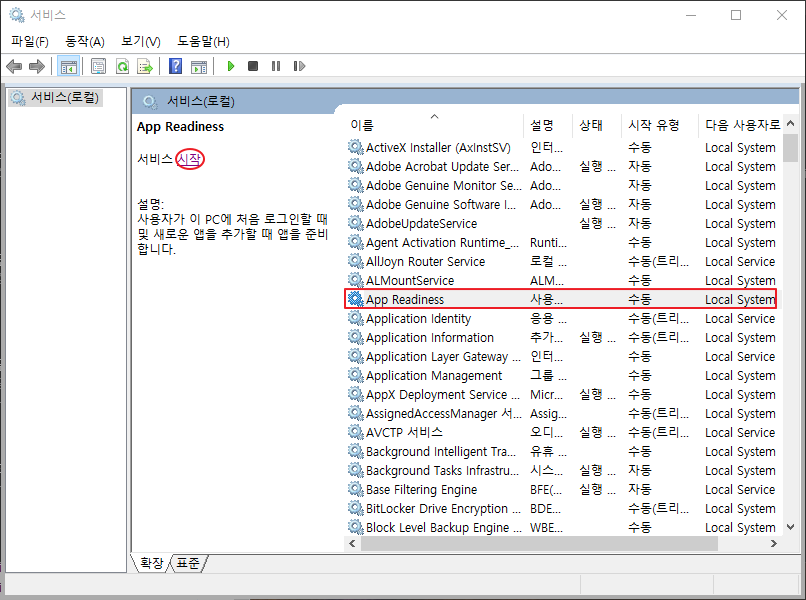Click the 시작 link to start service
Screen dimensions: 806x600
[x=189, y=159]
